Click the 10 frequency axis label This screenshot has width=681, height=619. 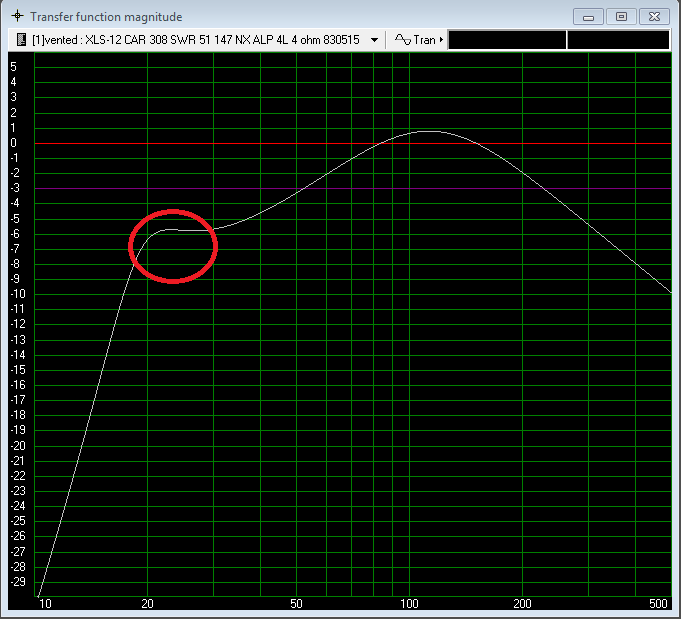45,603
